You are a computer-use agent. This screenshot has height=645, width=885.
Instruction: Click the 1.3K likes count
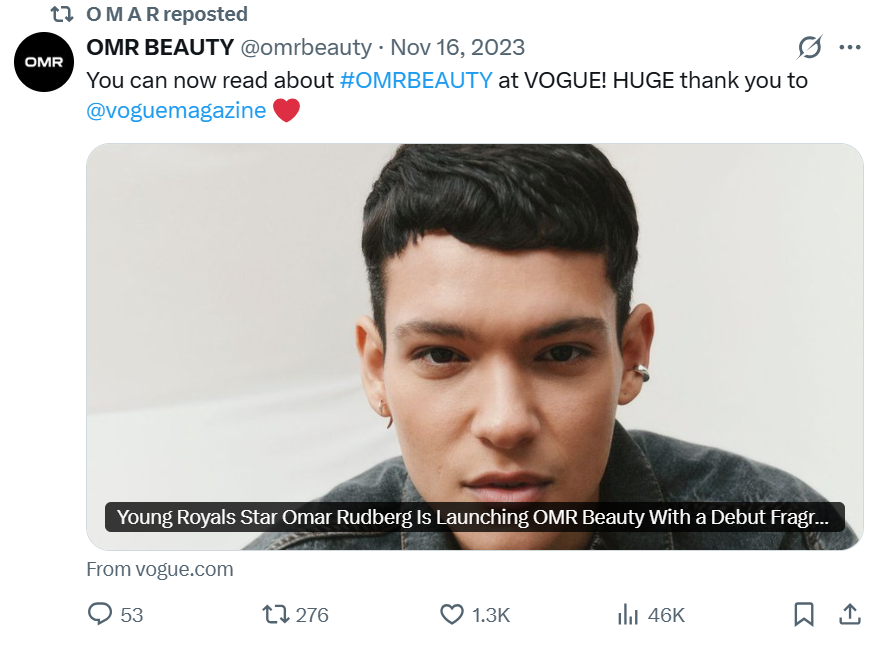(x=490, y=615)
